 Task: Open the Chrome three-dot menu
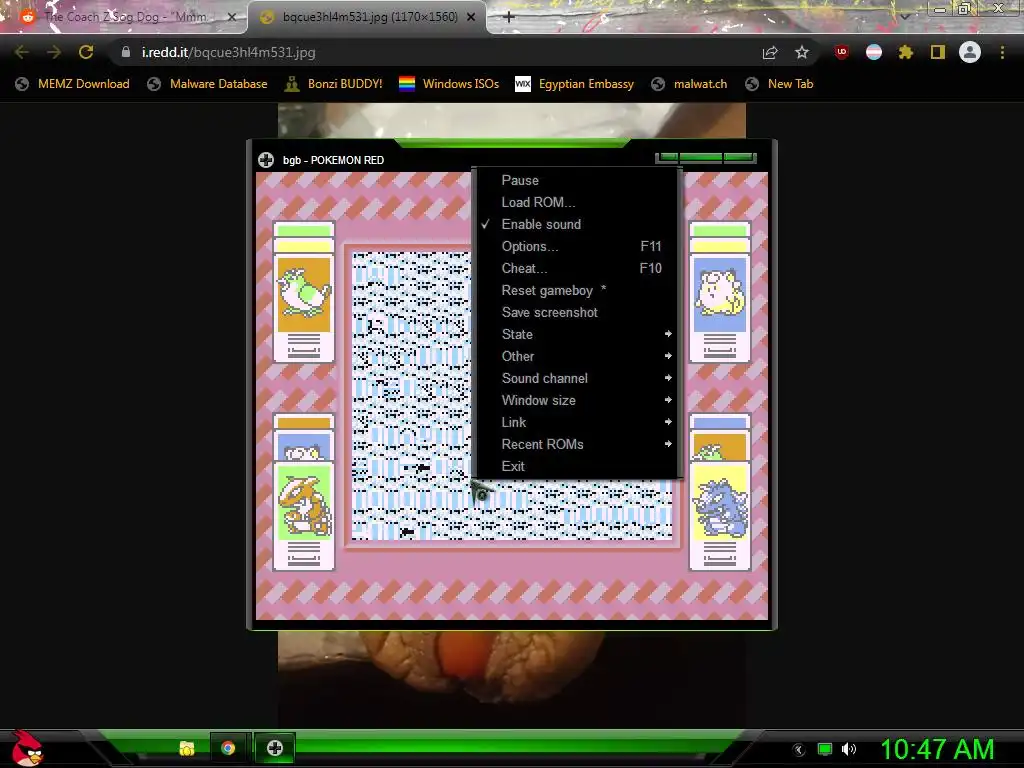coord(1002,52)
